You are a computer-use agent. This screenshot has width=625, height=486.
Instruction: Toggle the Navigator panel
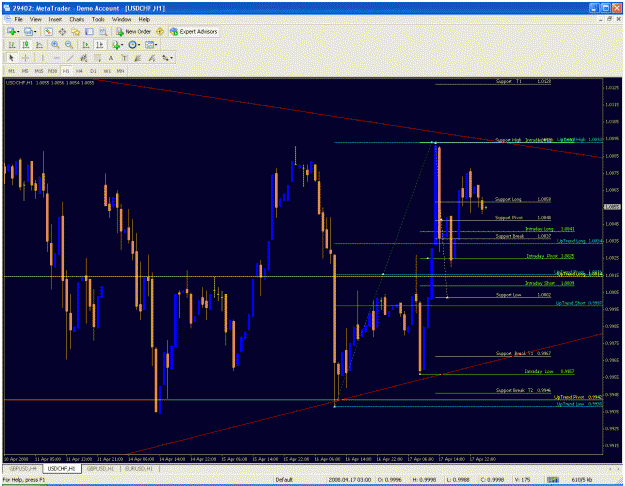tap(76, 31)
